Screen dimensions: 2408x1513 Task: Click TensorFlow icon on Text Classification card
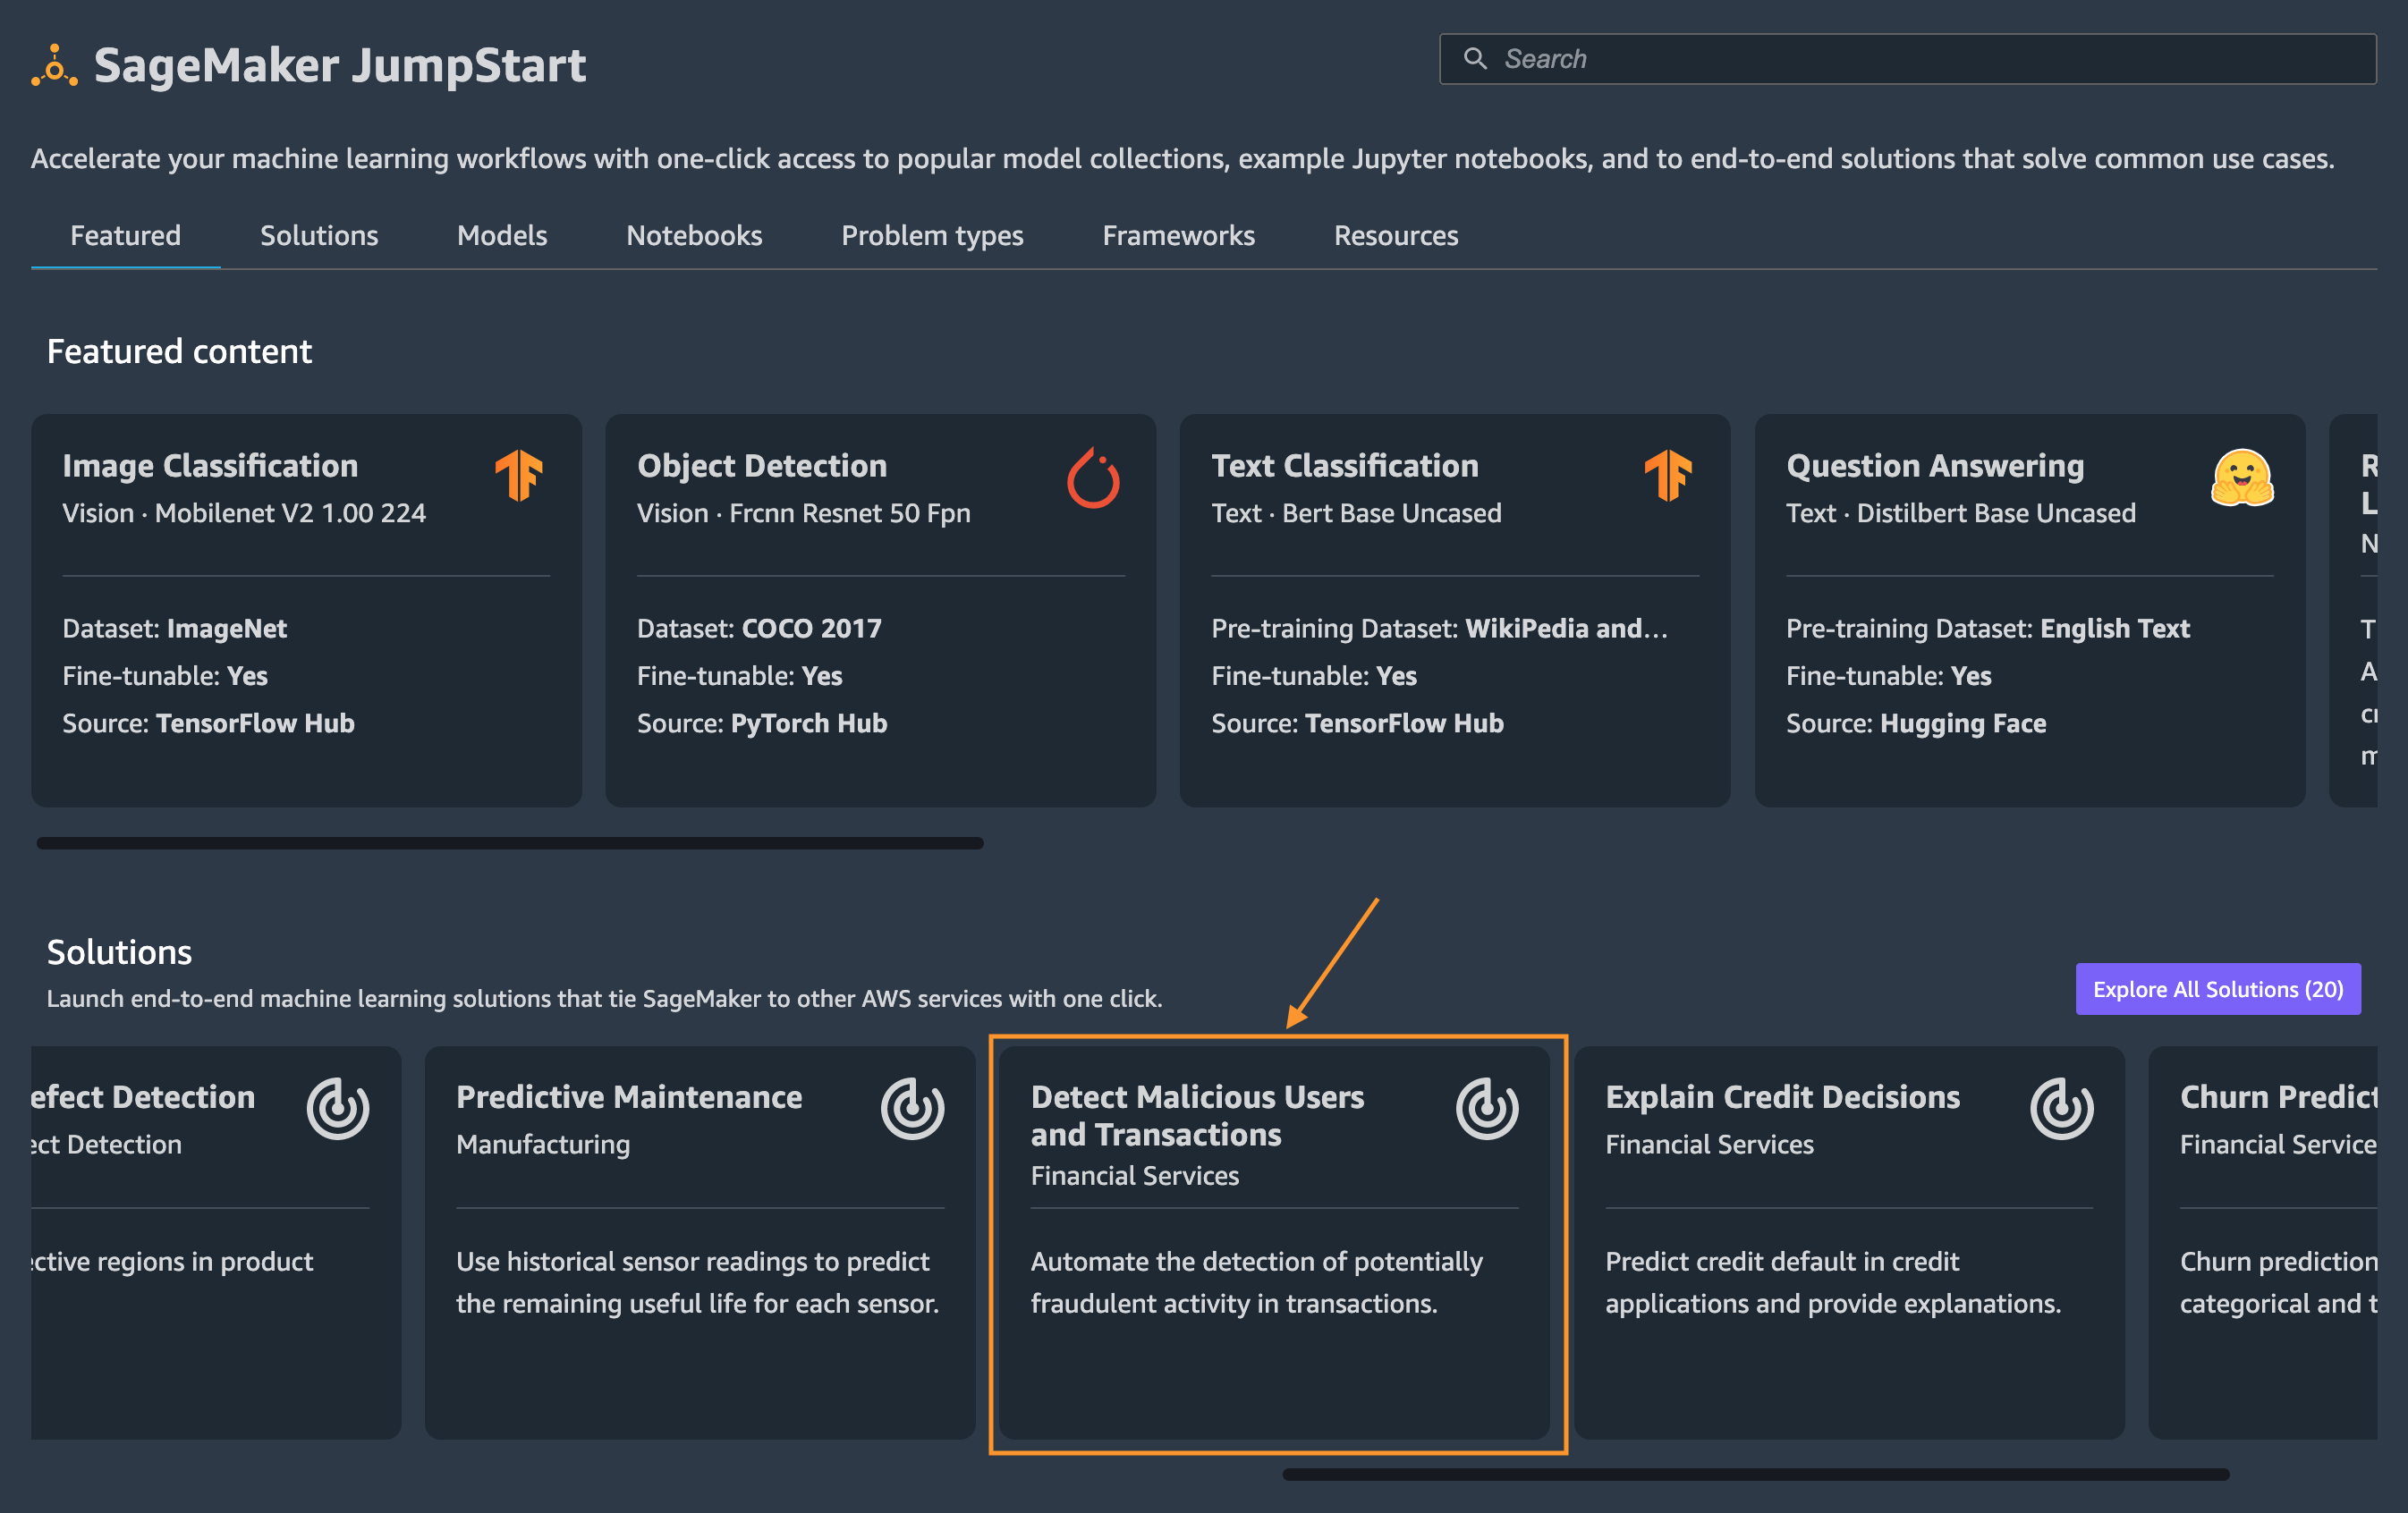tap(1668, 475)
